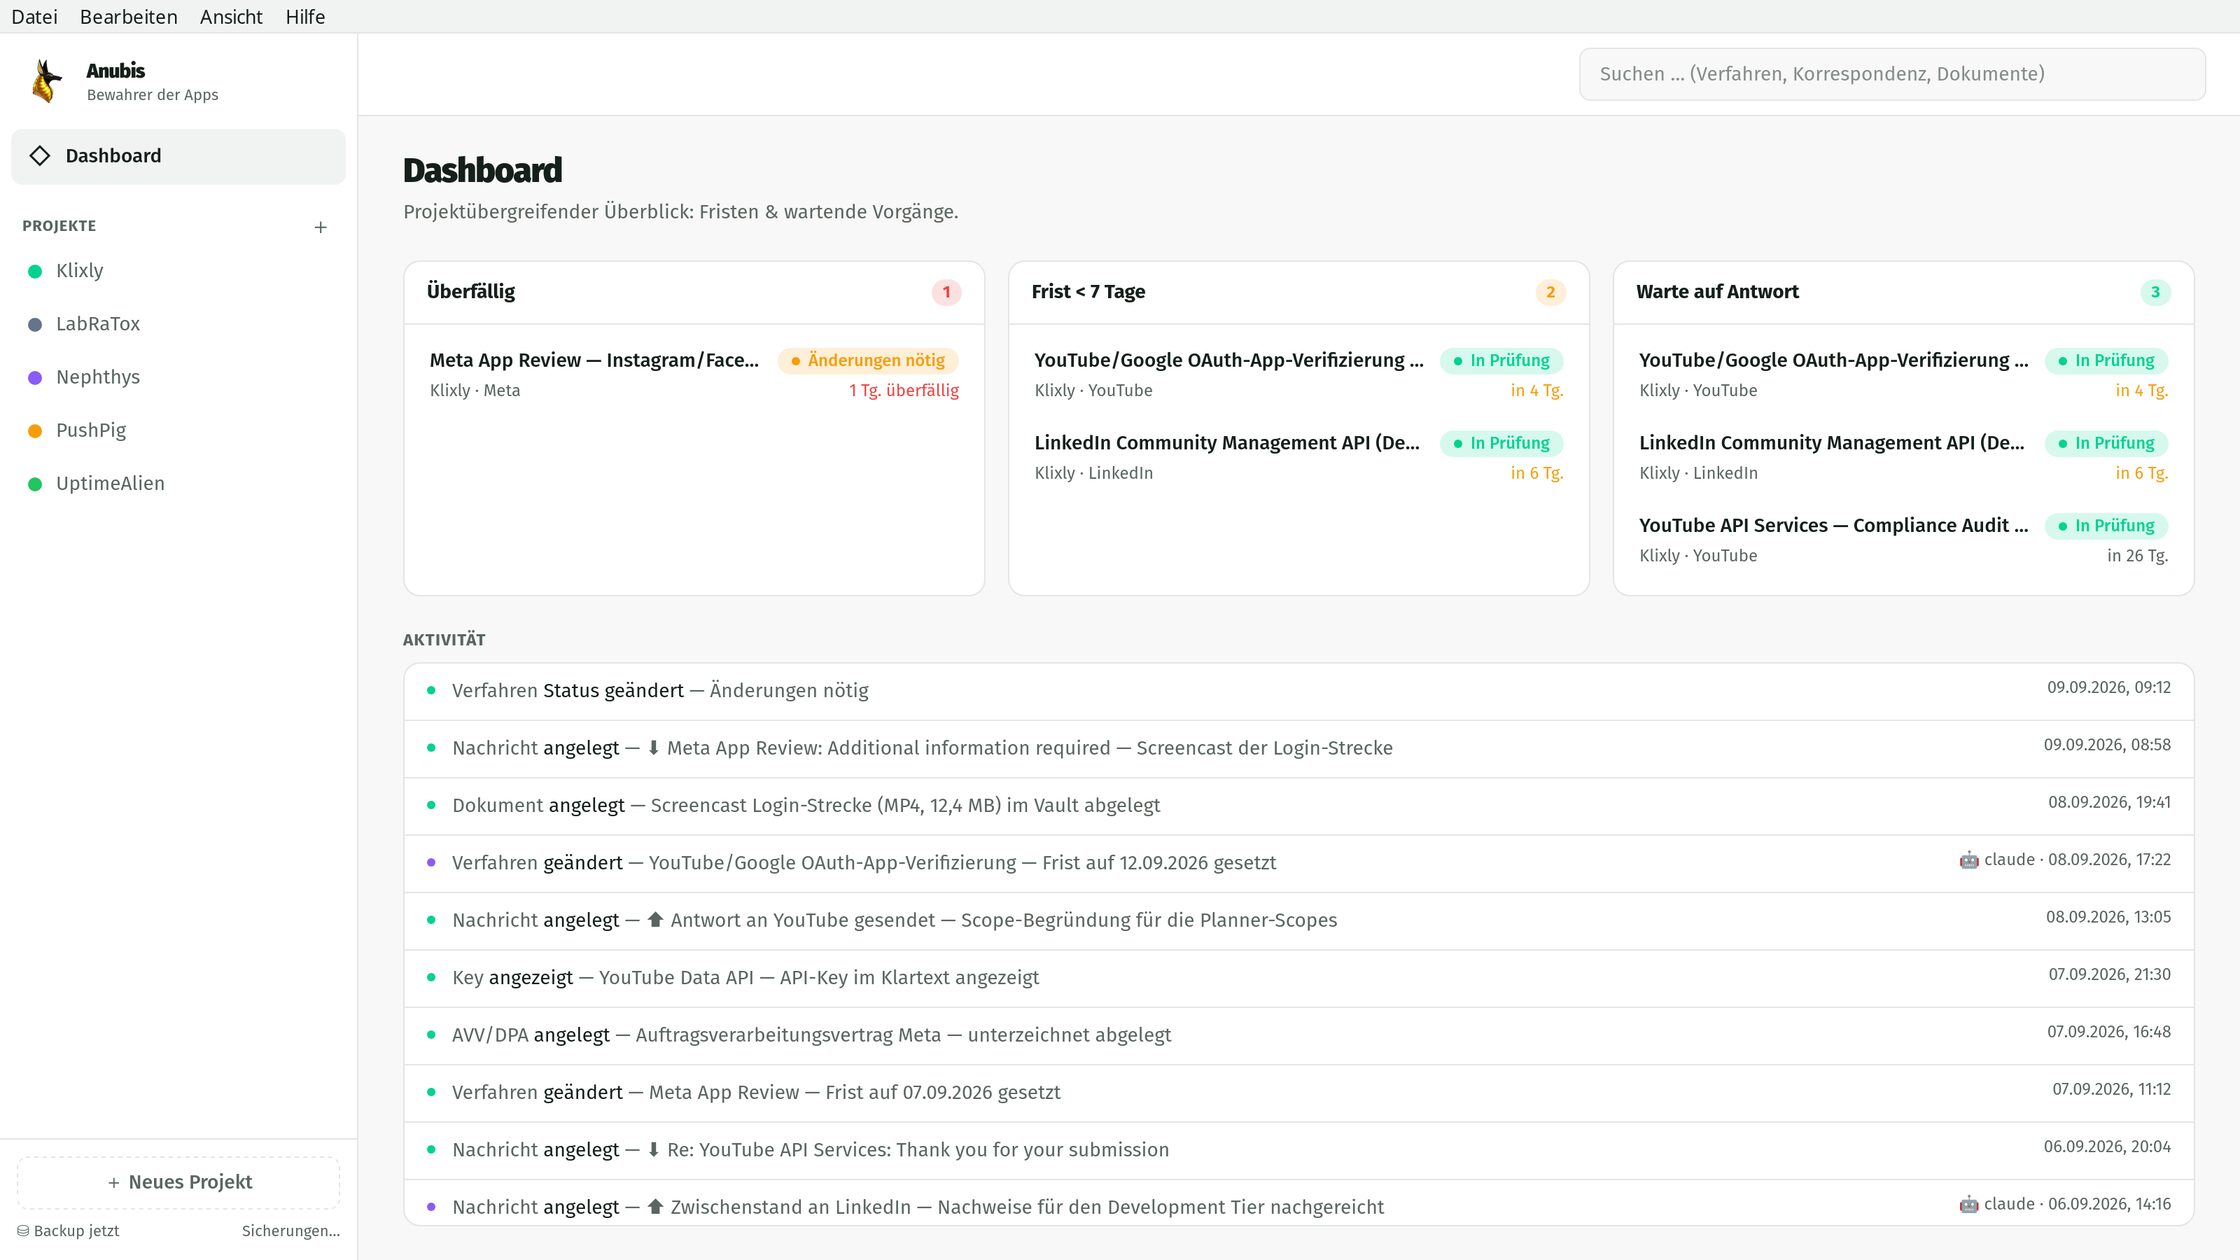Click the purple Nephthys project dot
This screenshot has width=2240, height=1260.
35,378
